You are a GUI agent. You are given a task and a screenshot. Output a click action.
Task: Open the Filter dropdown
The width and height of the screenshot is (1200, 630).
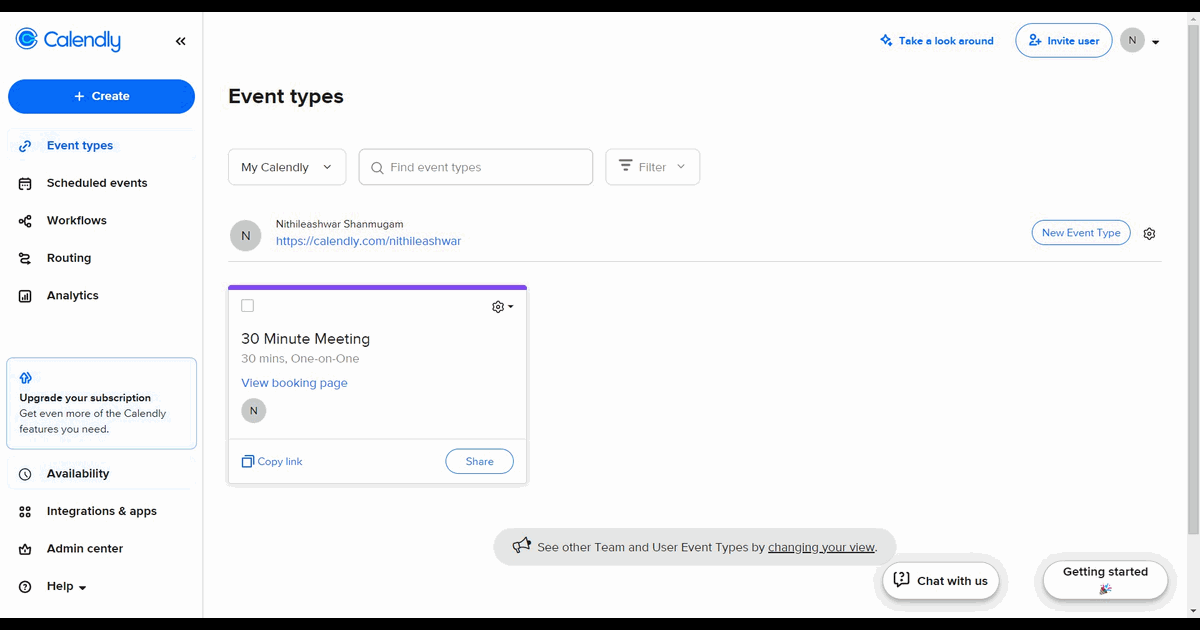pos(653,167)
